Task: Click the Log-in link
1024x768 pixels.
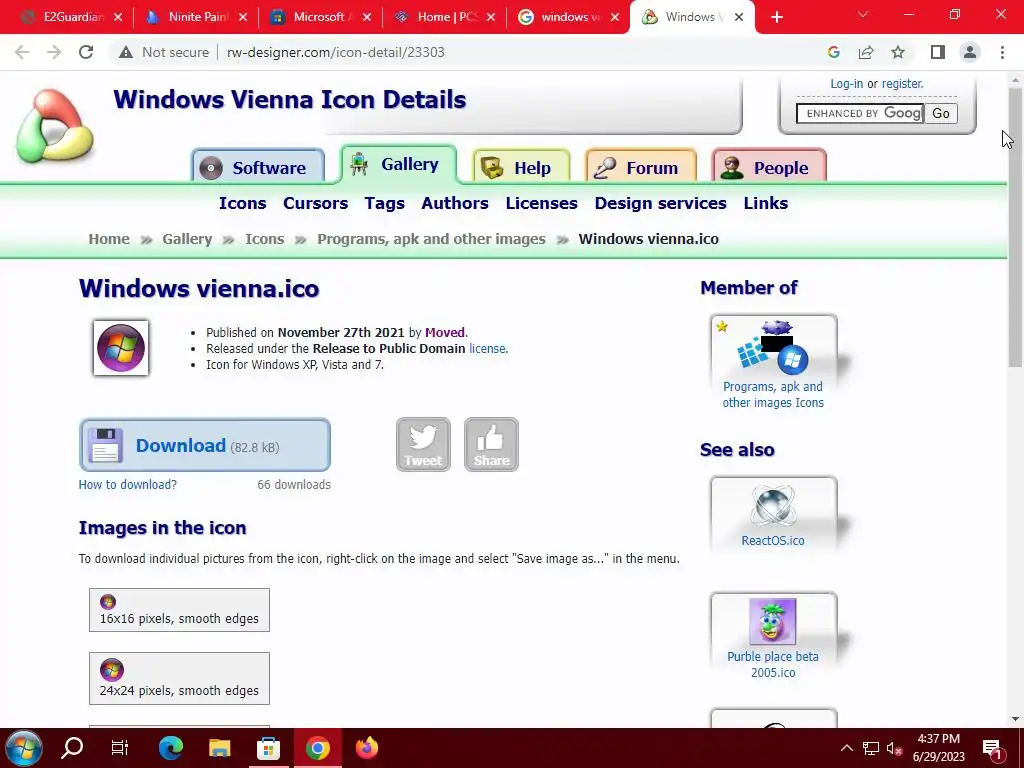Action: click(846, 84)
